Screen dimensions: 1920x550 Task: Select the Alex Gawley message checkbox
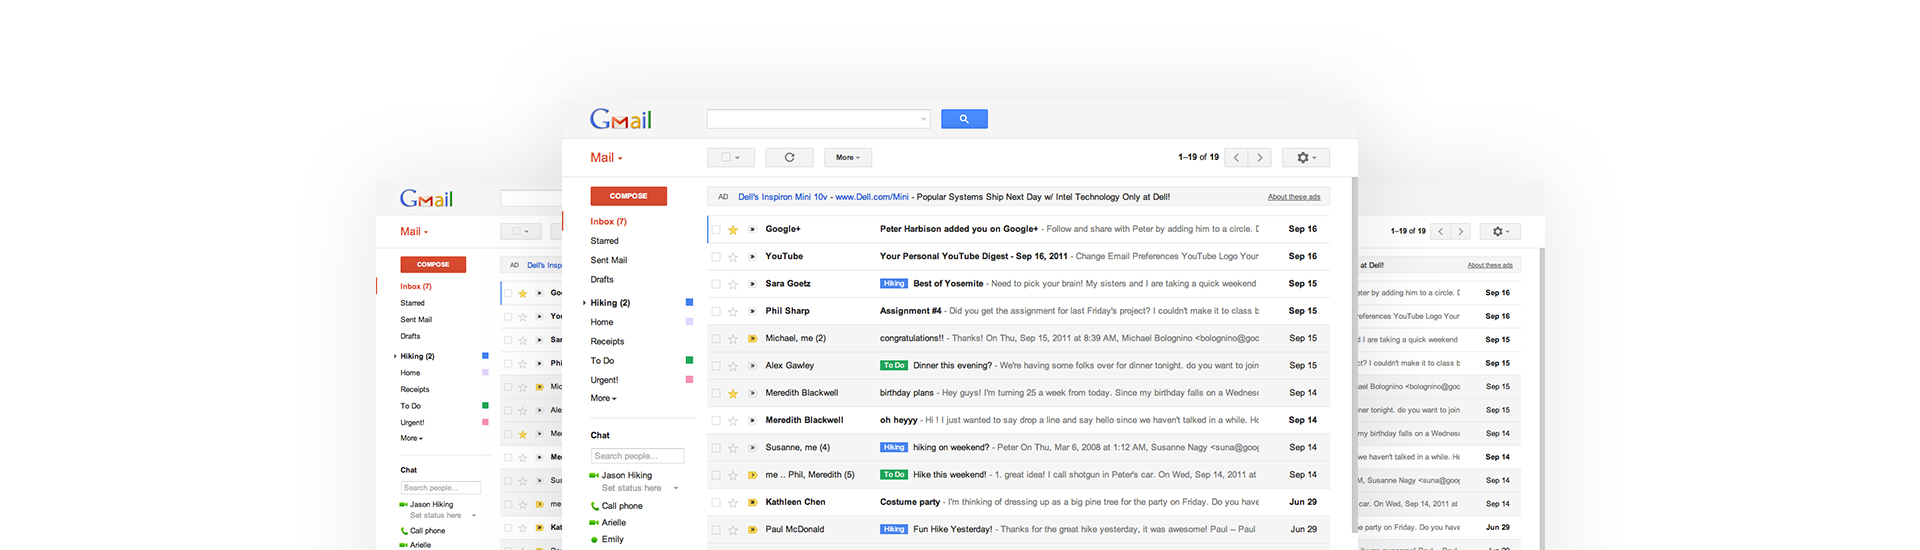(x=716, y=366)
